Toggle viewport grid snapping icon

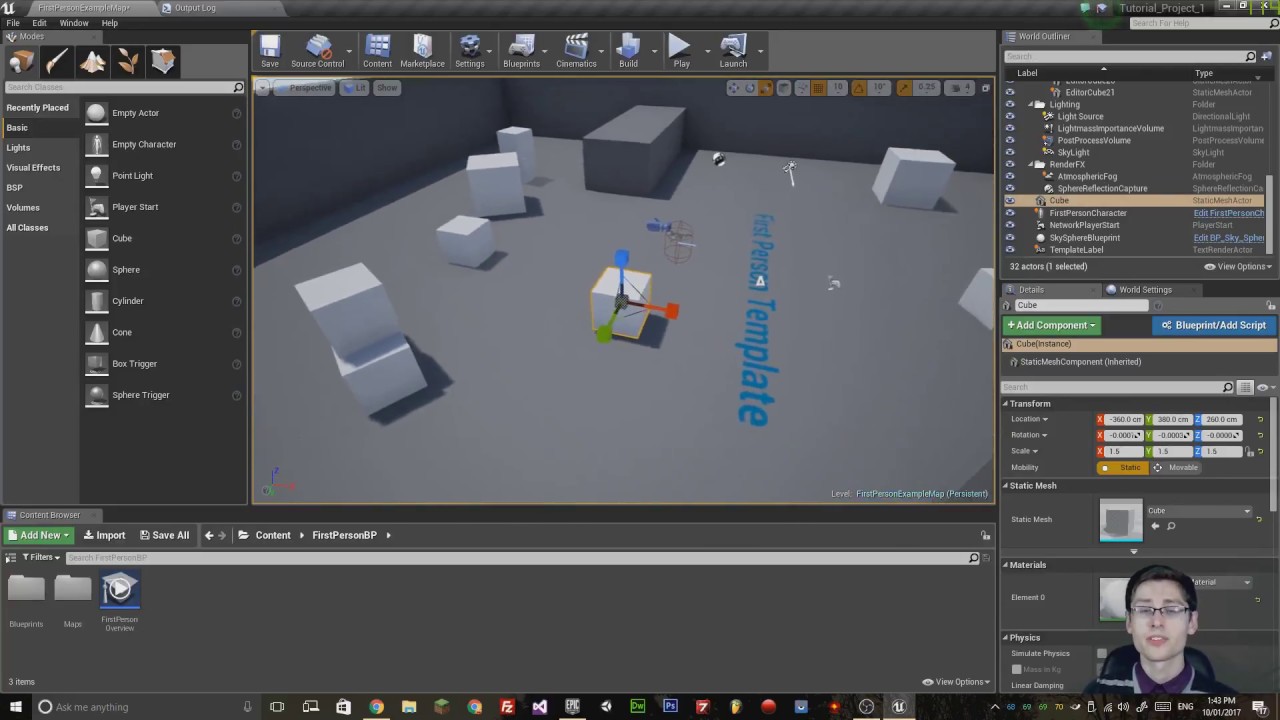point(818,88)
